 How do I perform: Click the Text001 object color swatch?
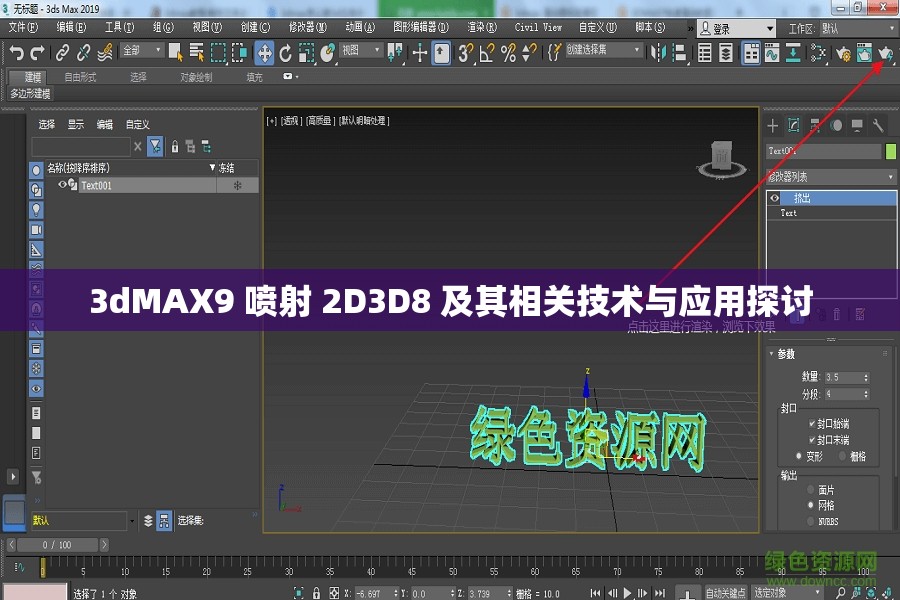(891, 151)
